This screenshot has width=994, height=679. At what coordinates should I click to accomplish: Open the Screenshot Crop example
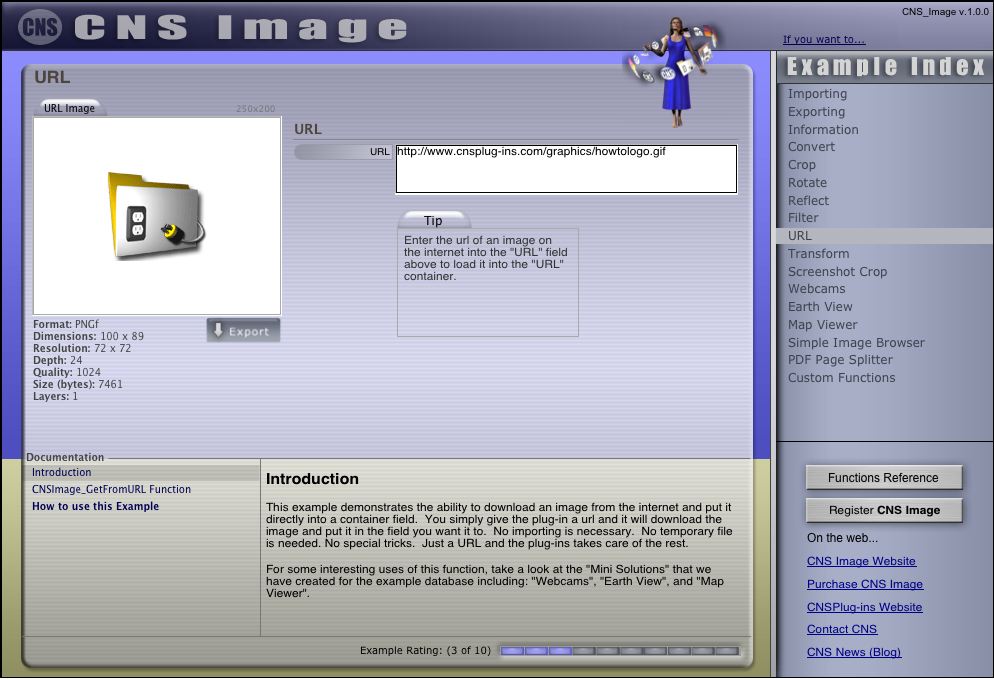coord(837,271)
